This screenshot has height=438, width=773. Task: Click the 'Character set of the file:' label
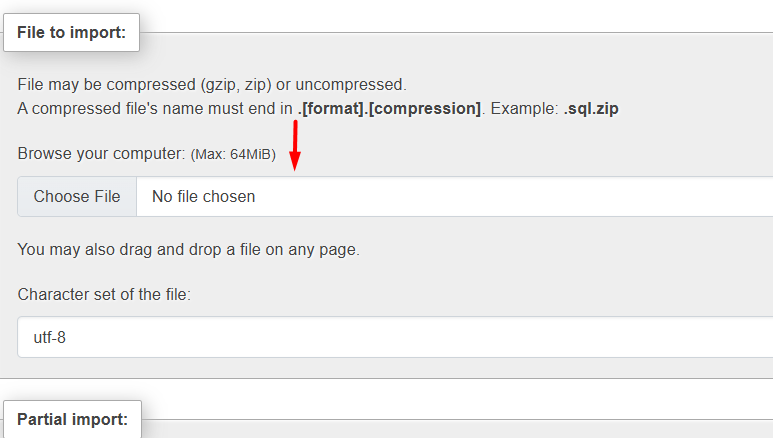click(103, 295)
